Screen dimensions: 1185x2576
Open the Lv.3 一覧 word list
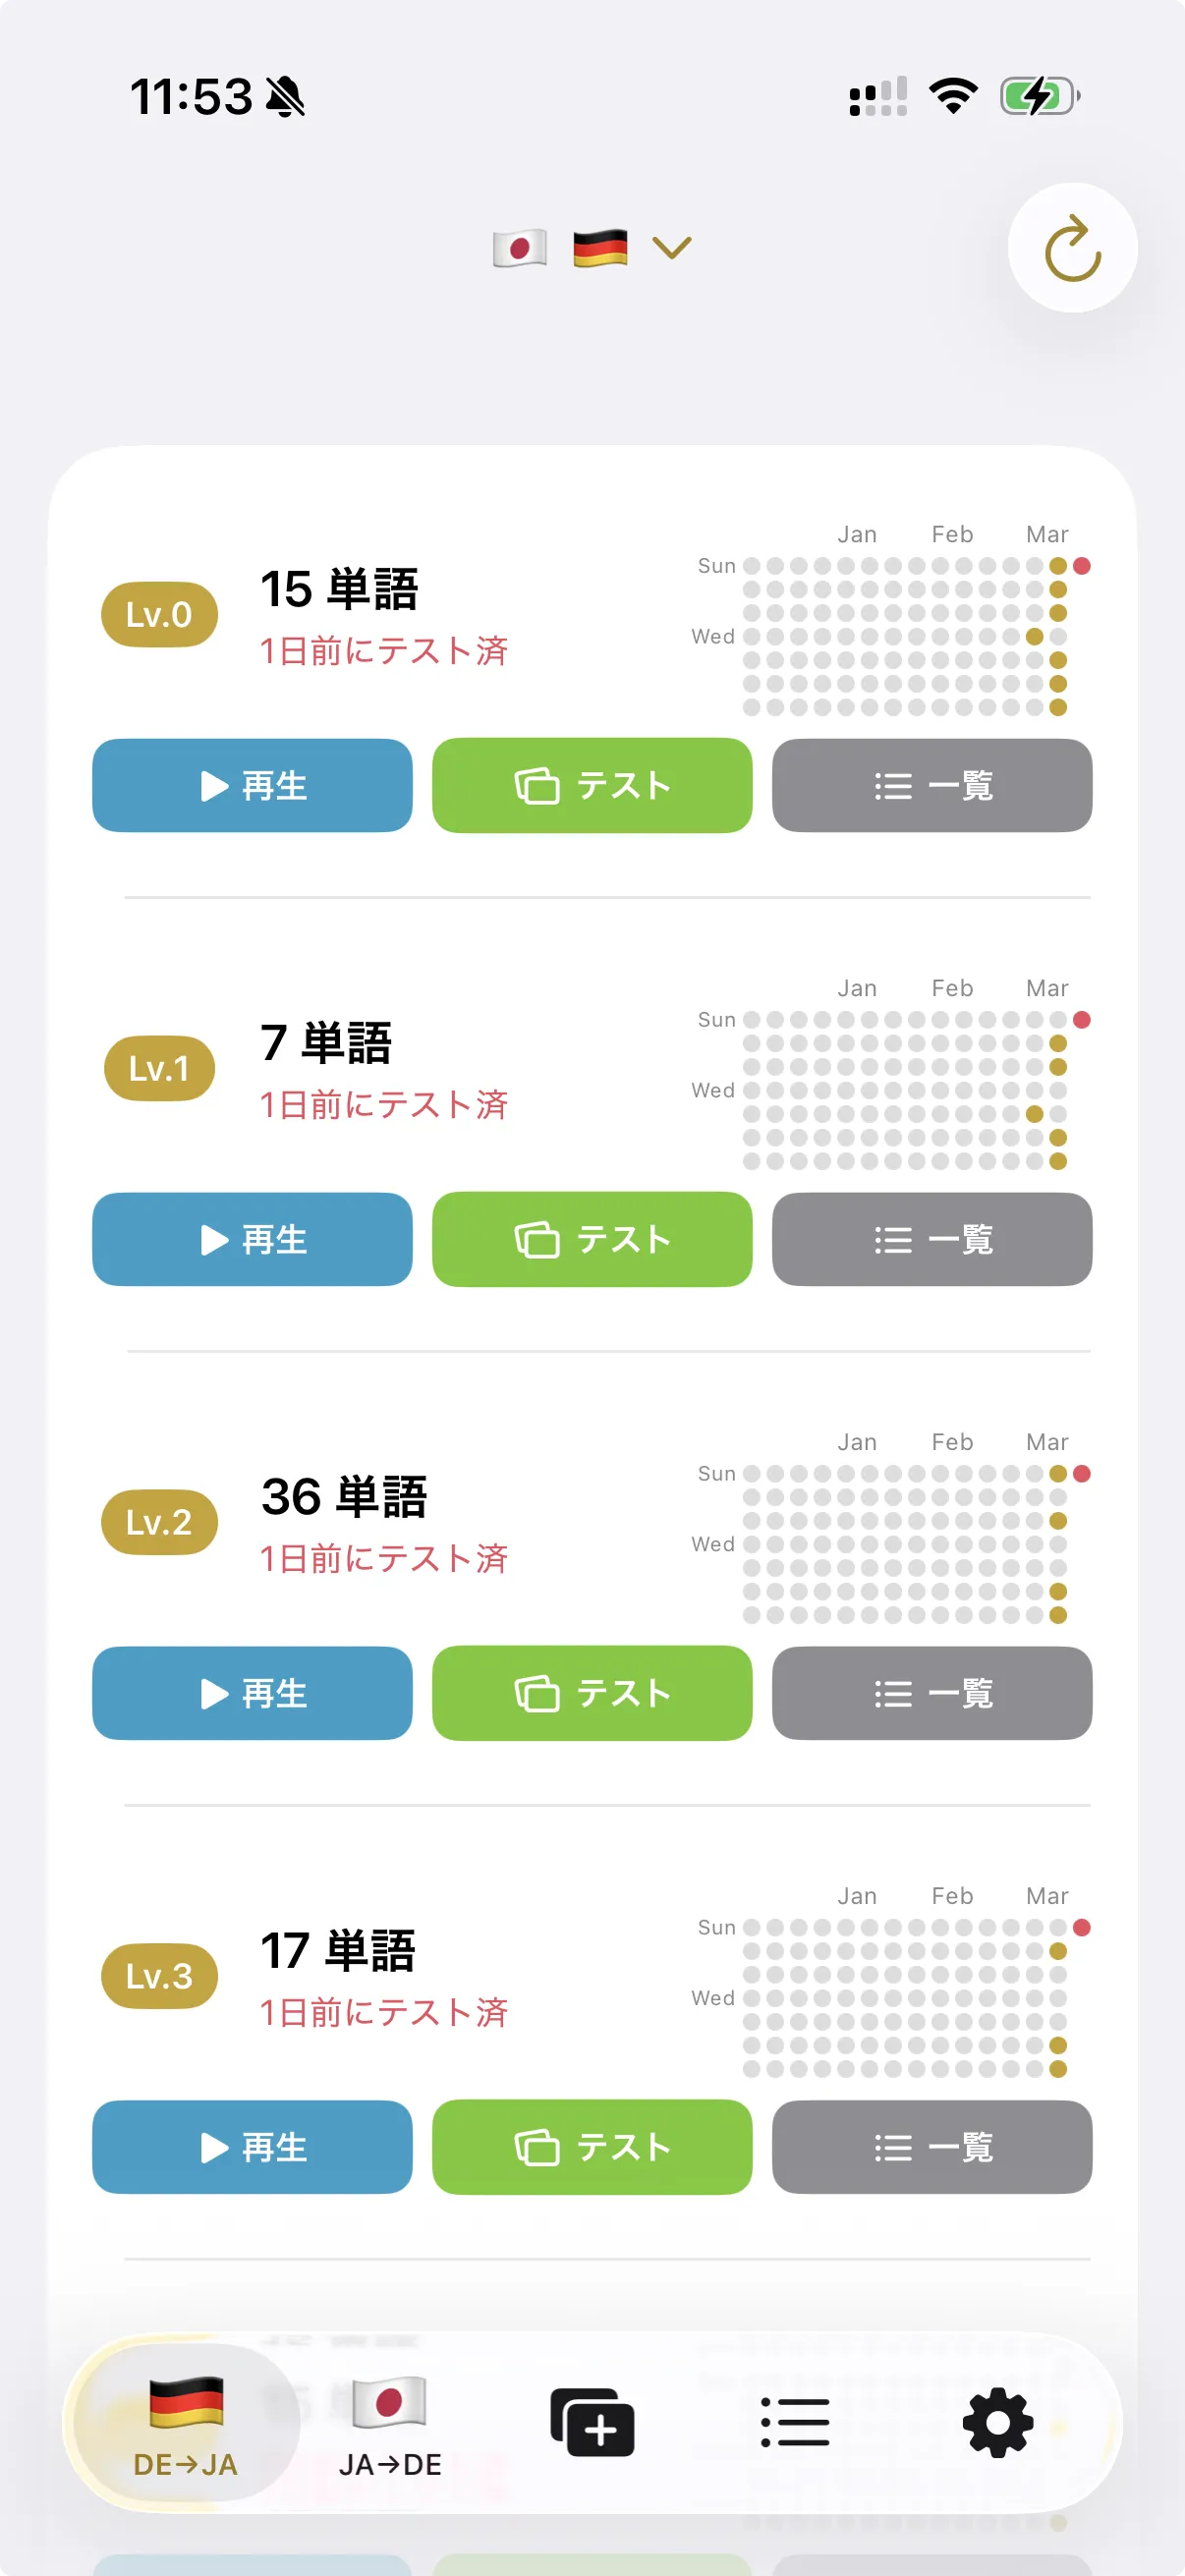coord(932,2148)
